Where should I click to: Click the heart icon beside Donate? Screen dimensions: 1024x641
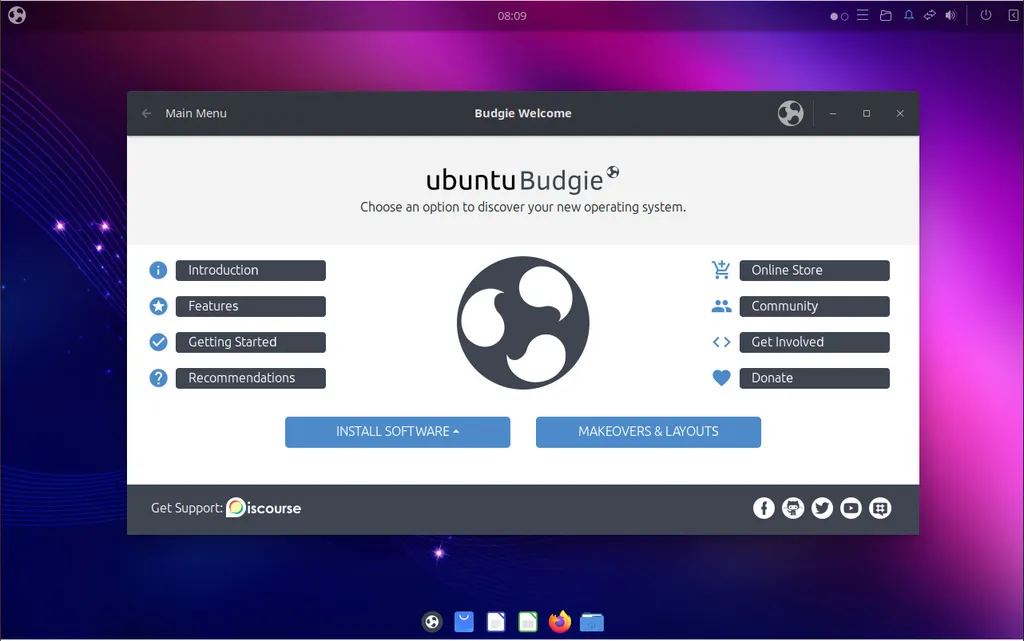pos(721,378)
